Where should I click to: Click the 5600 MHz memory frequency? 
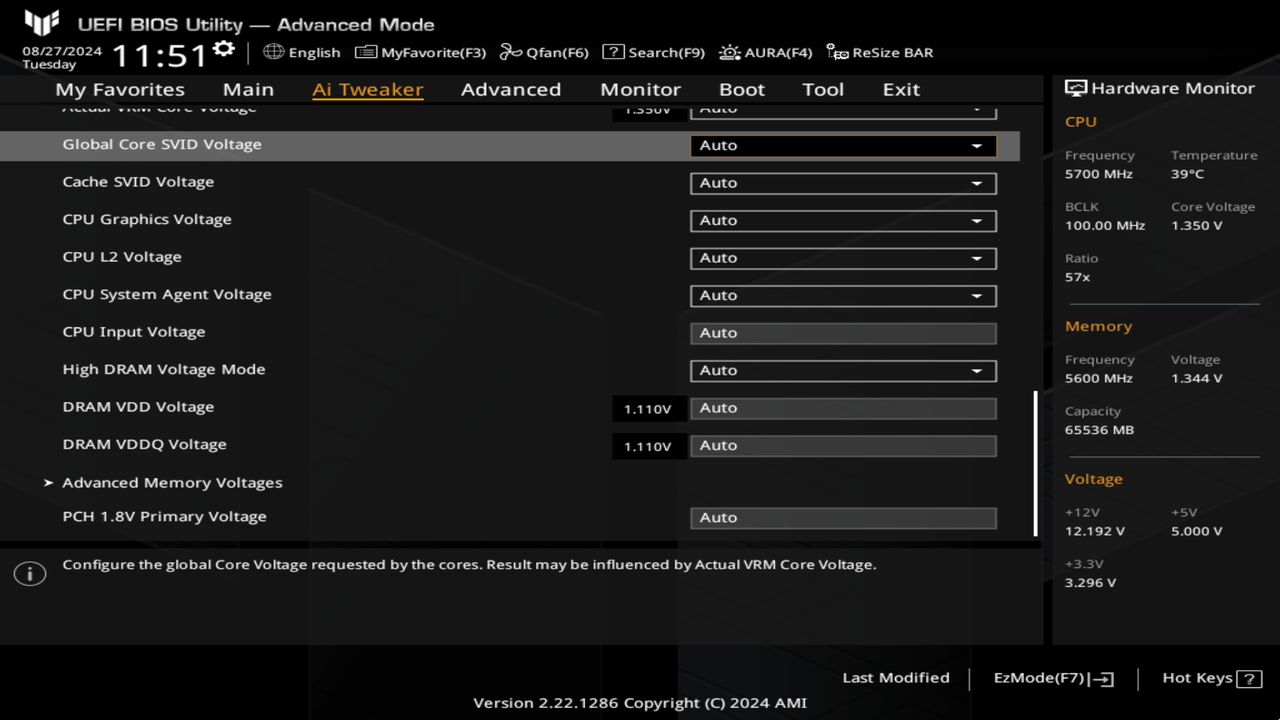[x=1099, y=379]
